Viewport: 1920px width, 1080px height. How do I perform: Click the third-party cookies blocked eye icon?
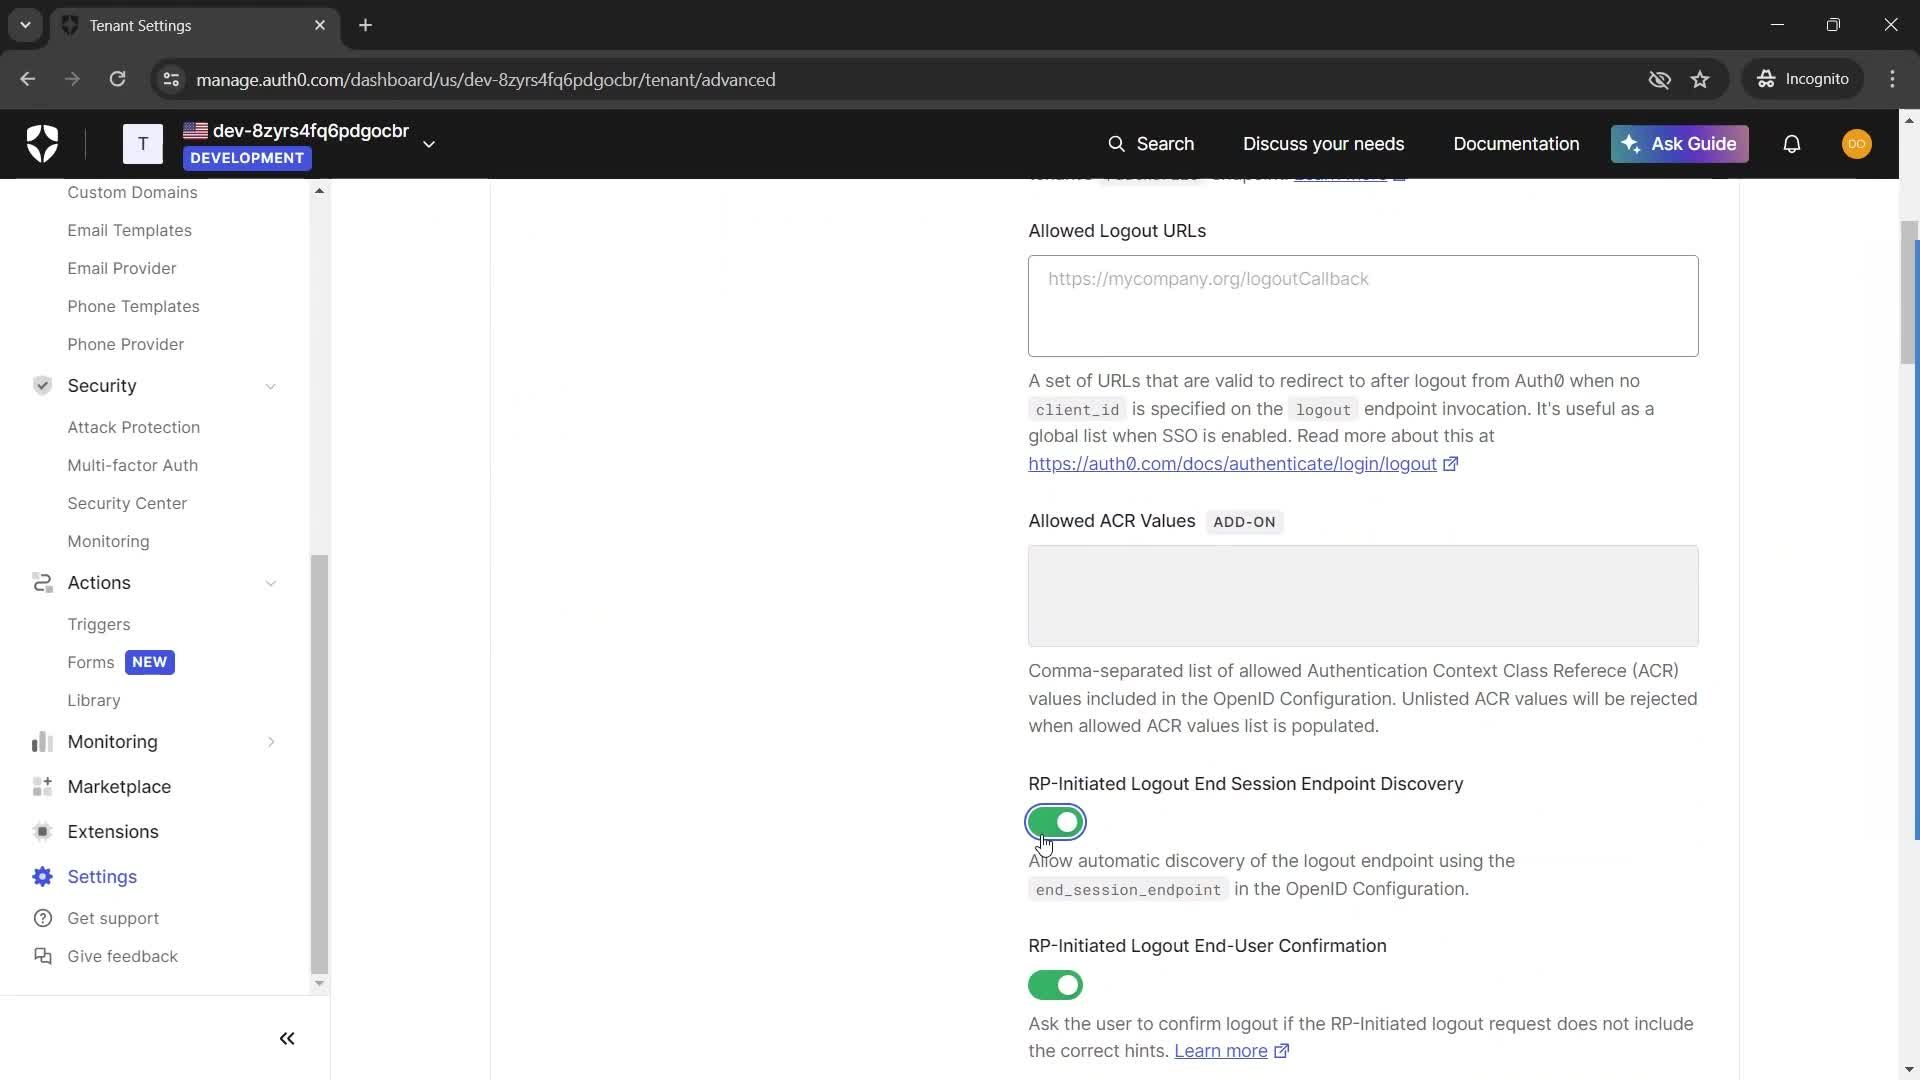coord(1659,79)
